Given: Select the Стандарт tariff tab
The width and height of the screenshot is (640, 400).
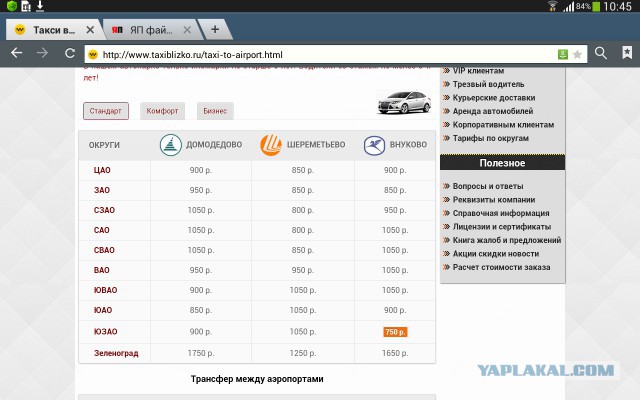Looking at the screenshot, I should click(x=106, y=111).
